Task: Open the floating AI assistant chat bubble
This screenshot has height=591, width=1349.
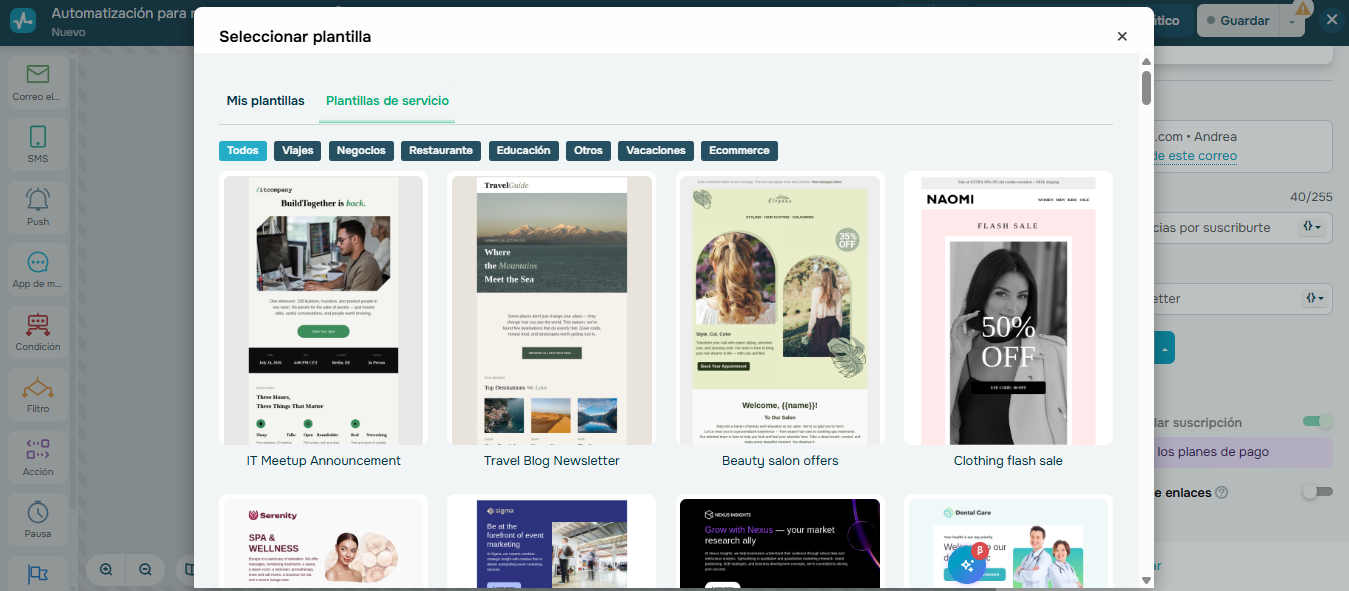Action: (967, 565)
